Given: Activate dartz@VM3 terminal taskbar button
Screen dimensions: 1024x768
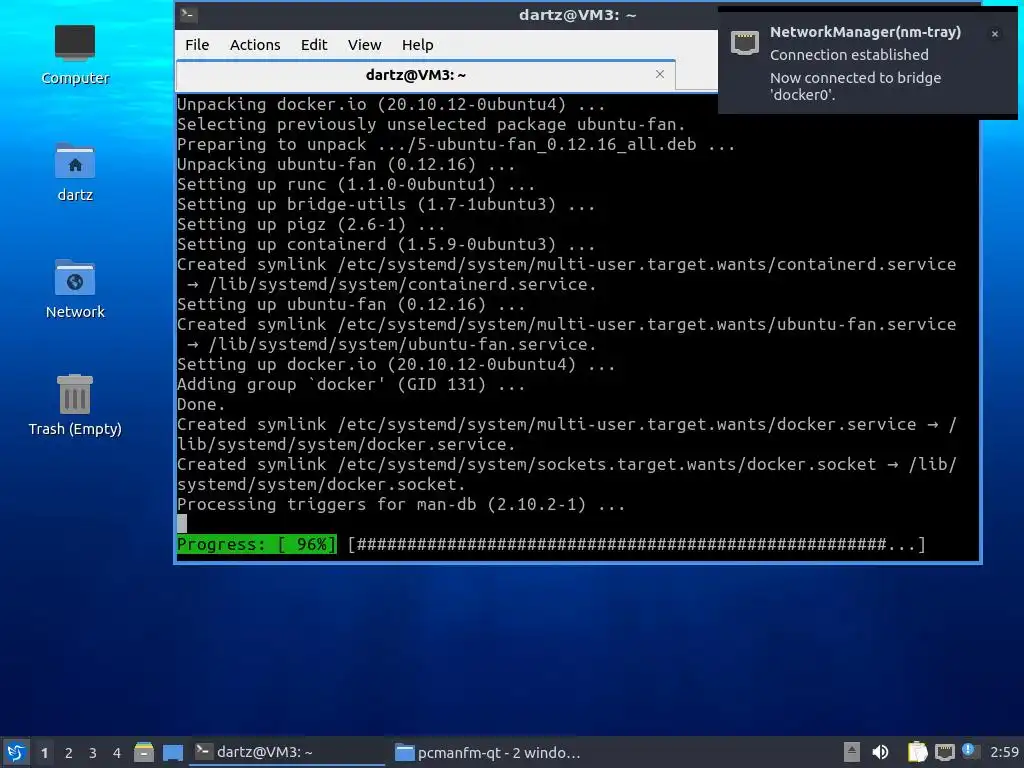Looking at the screenshot, I should (x=287, y=752).
